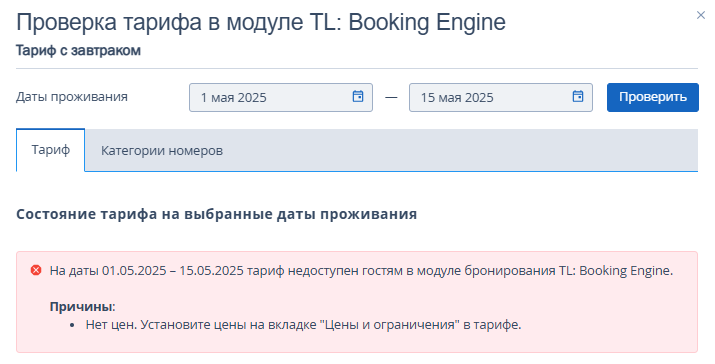Click the Нет цен reason text
The image size is (715, 364).
tap(303, 325)
